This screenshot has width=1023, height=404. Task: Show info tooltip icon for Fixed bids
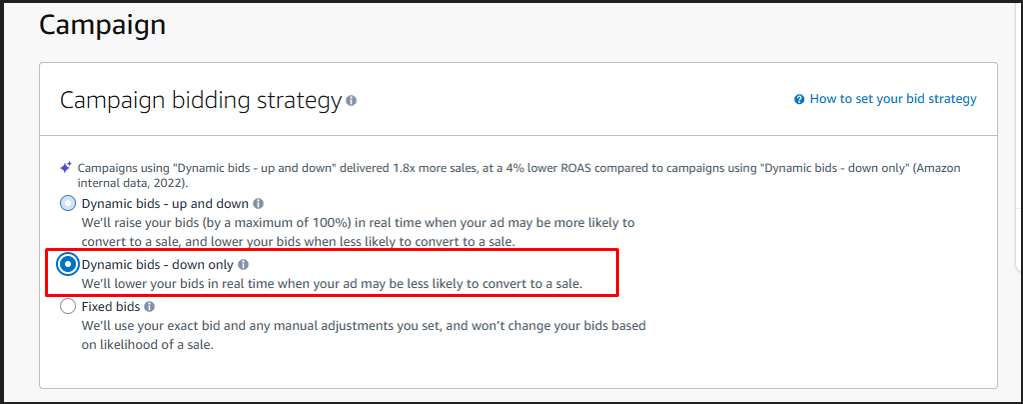(148, 307)
